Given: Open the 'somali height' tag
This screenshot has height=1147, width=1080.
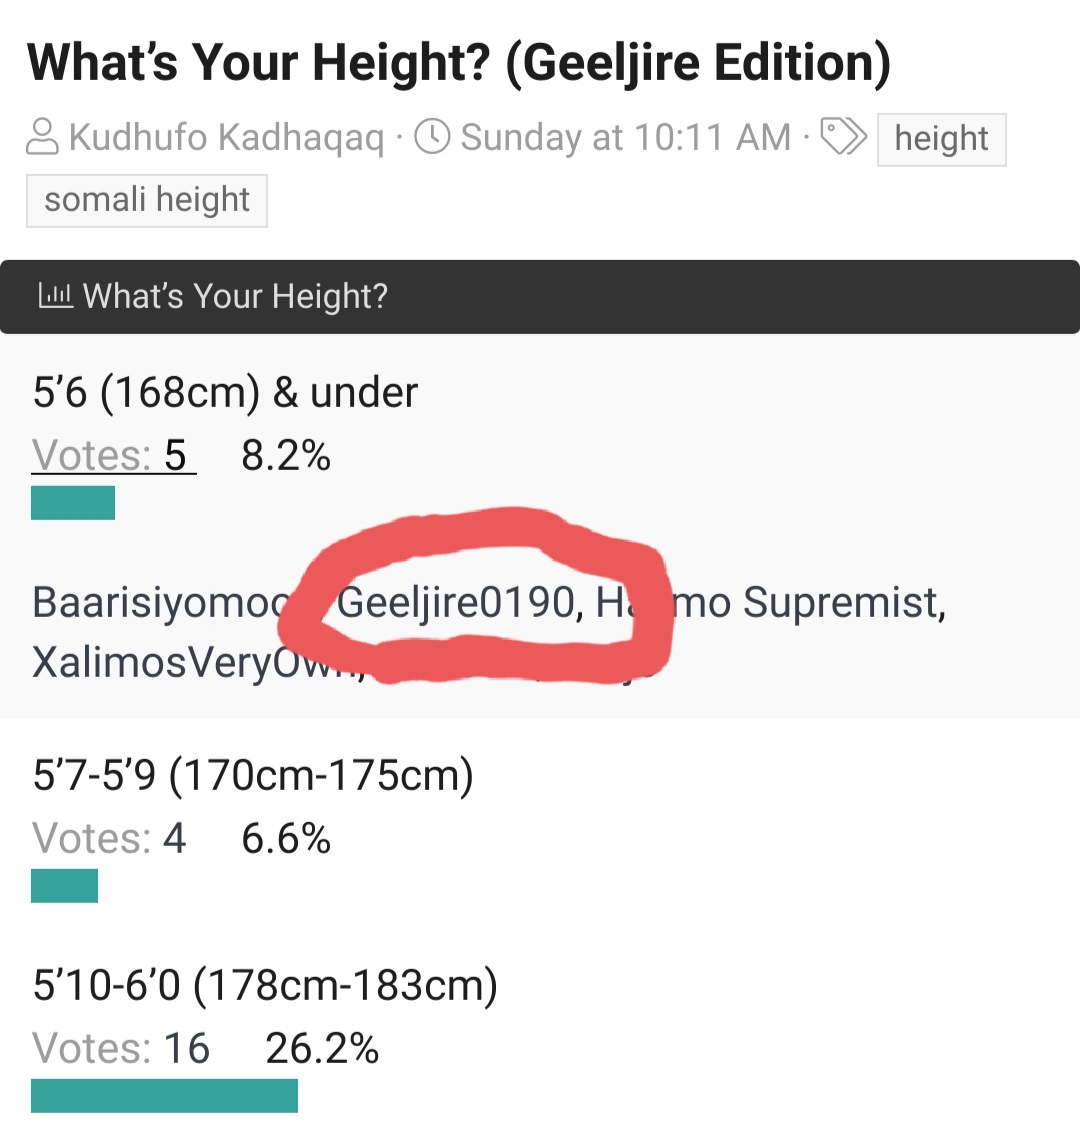Looking at the screenshot, I should point(147,200).
